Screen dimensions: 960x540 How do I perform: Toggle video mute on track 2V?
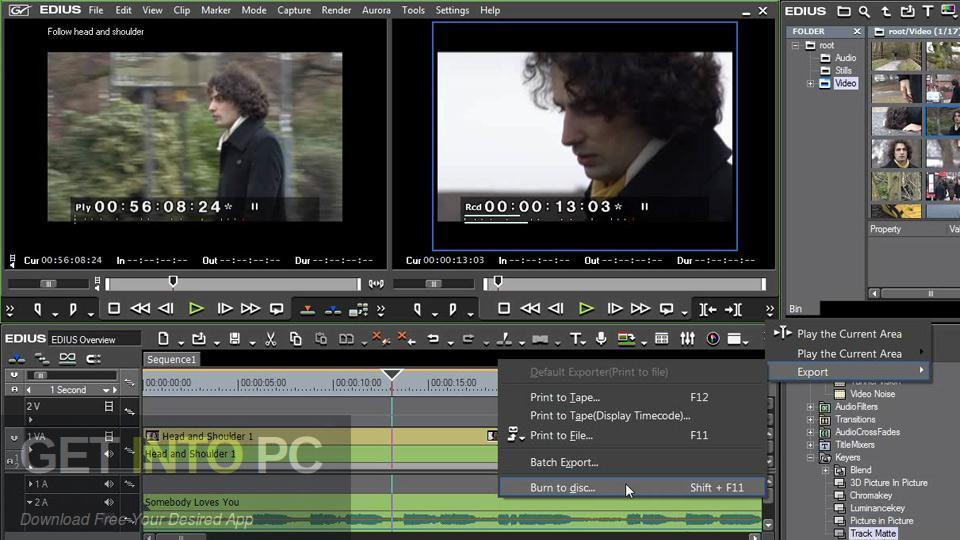(109, 406)
